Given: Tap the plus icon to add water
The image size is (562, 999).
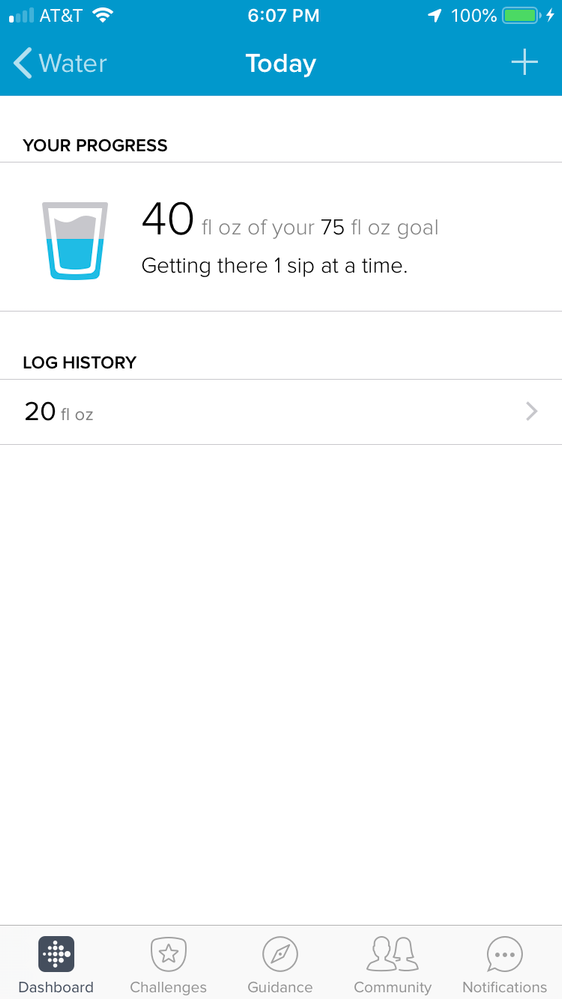Looking at the screenshot, I should [524, 62].
